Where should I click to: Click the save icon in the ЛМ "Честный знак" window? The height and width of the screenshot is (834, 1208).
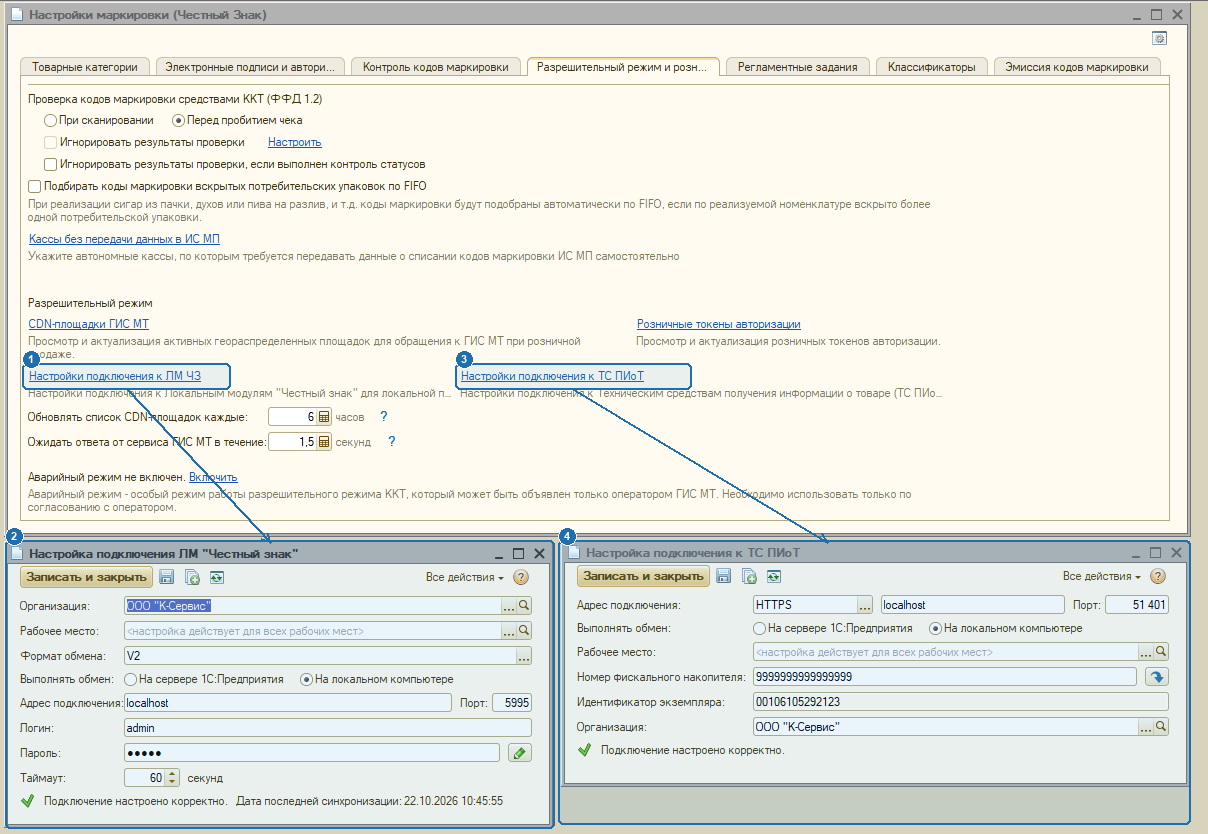click(x=167, y=577)
